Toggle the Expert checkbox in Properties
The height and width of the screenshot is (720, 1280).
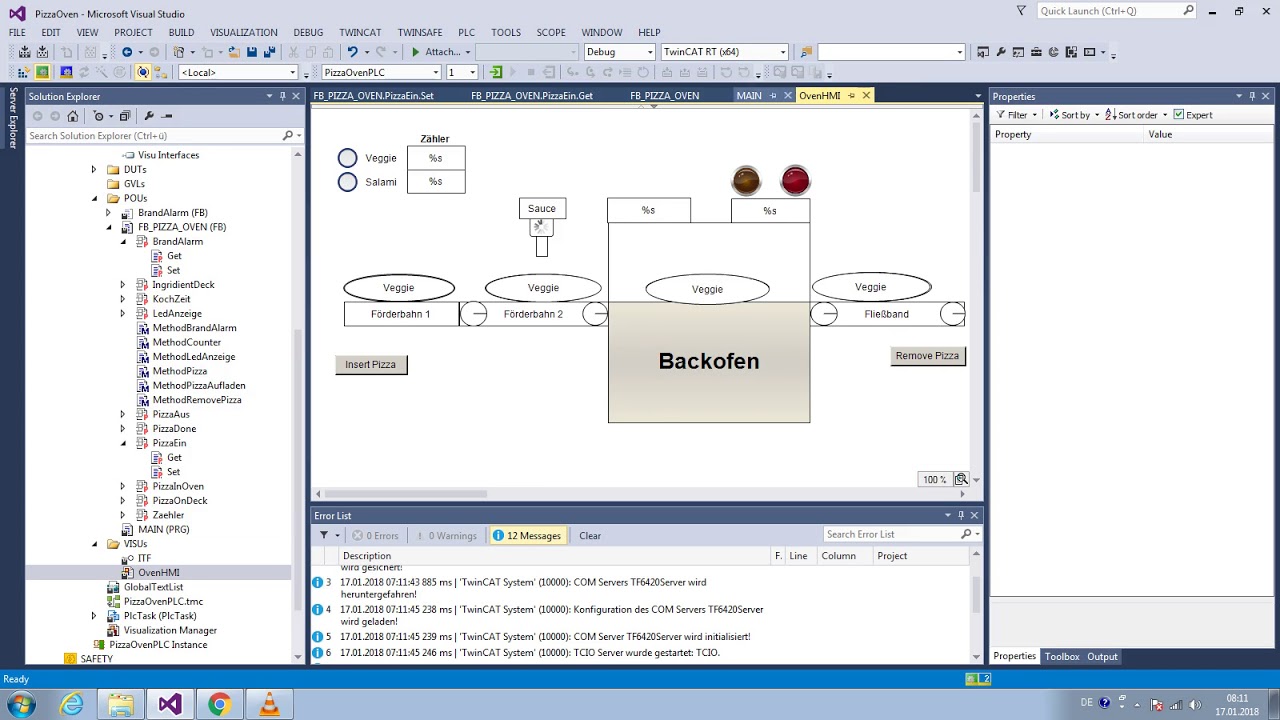(x=1178, y=115)
